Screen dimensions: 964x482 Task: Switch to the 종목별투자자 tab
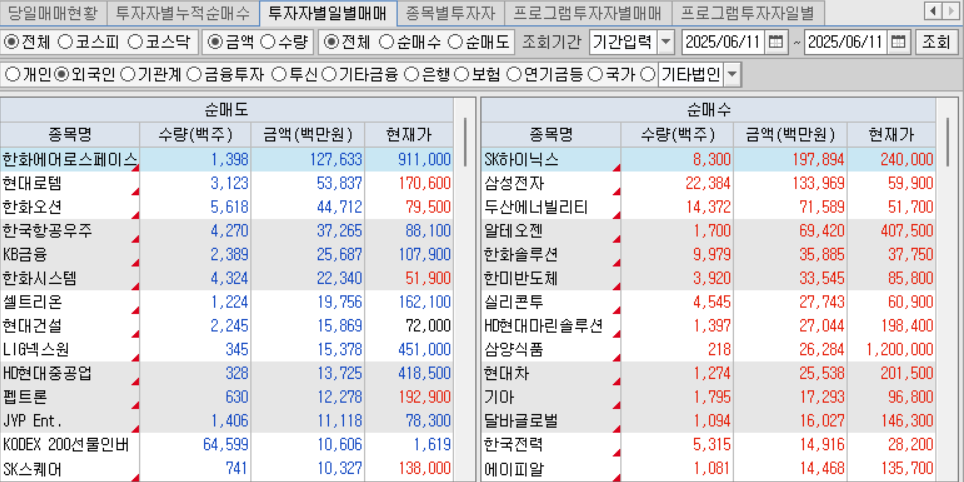tap(451, 12)
